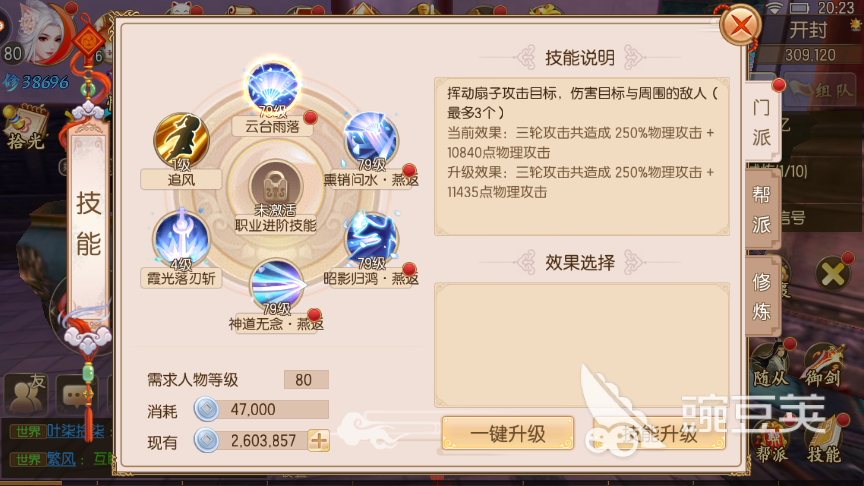The height and width of the screenshot is (486, 864).
Task: Select the 追风 running skill icon
Action: click(181, 140)
